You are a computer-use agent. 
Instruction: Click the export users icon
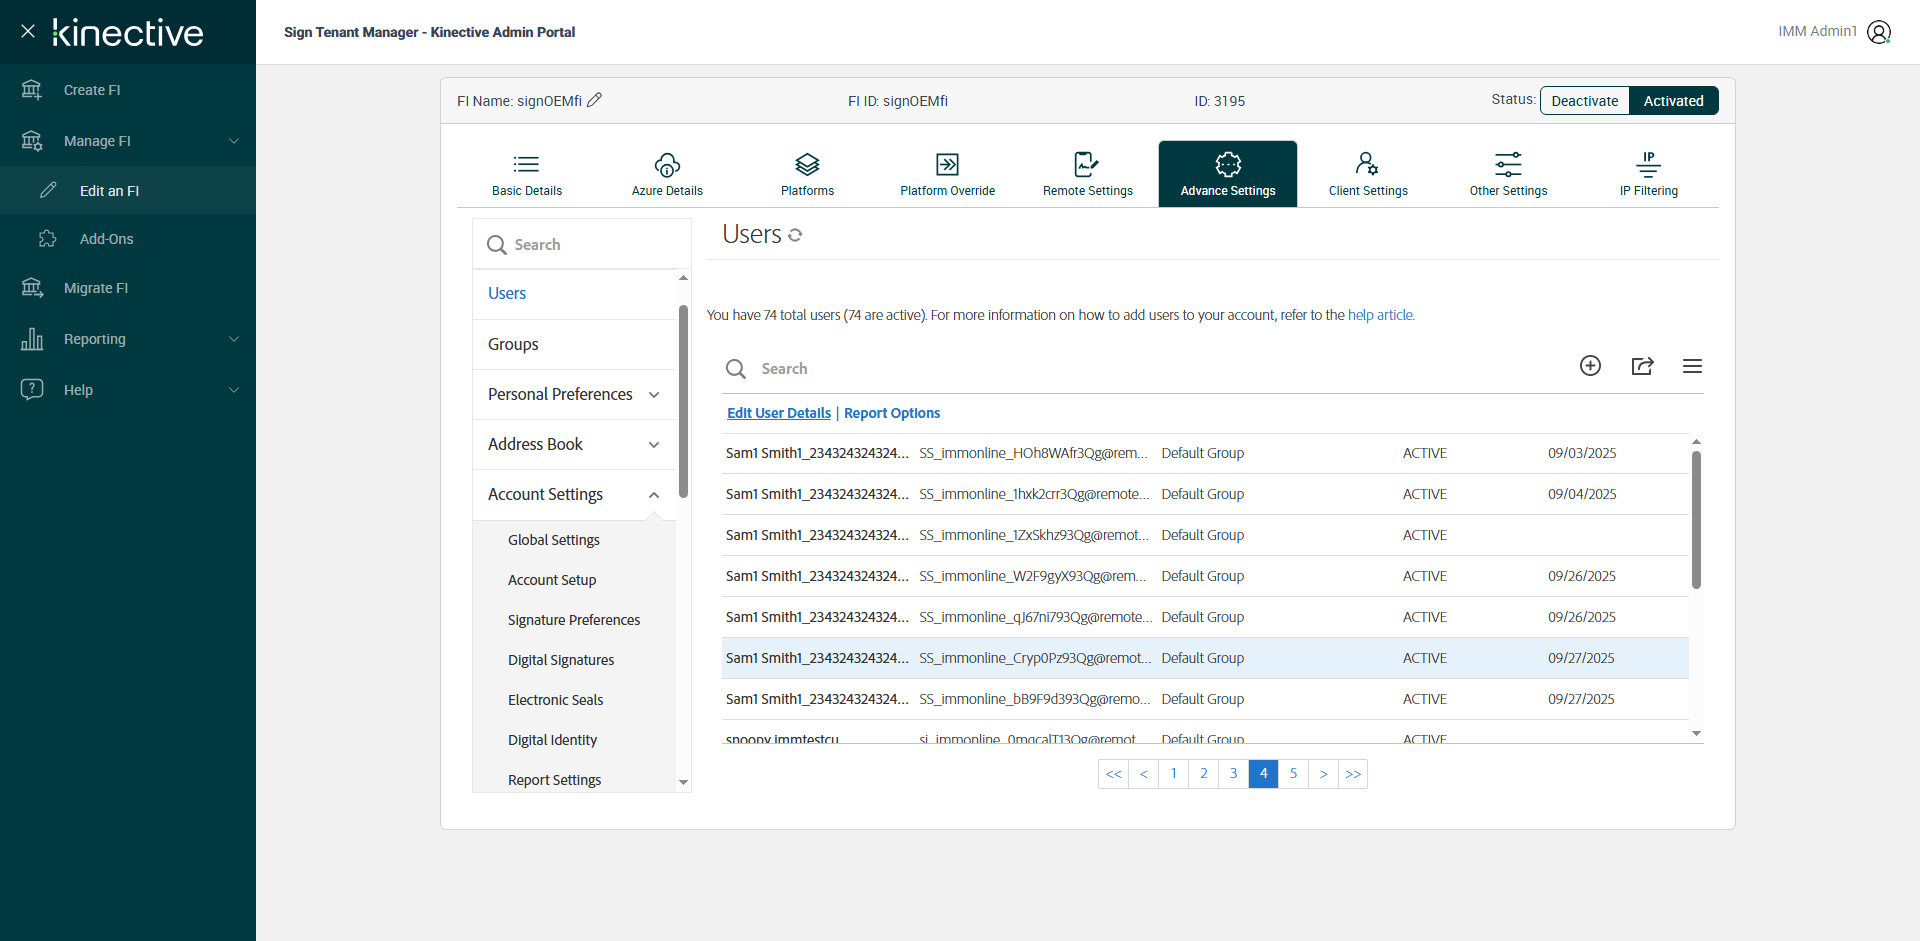pyautogui.click(x=1642, y=366)
